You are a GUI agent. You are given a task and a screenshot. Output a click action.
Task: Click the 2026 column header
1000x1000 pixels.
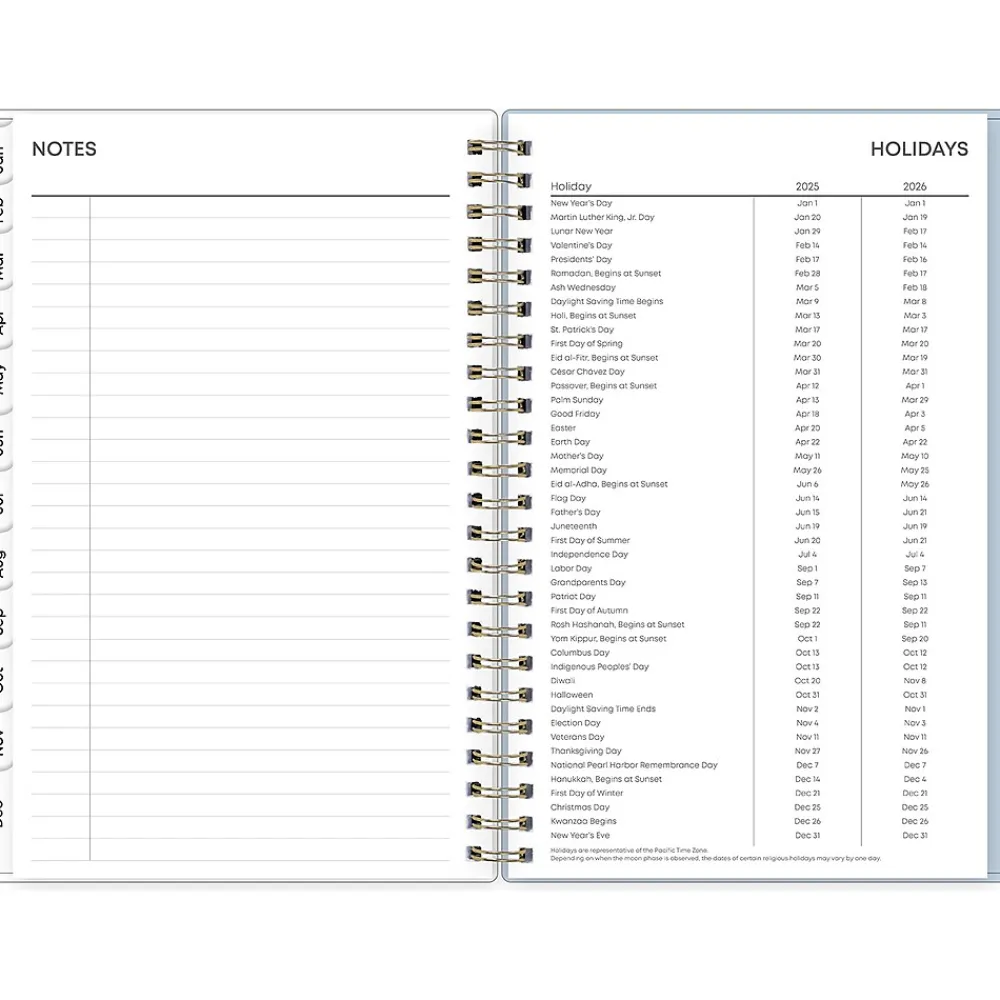[914, 186]
